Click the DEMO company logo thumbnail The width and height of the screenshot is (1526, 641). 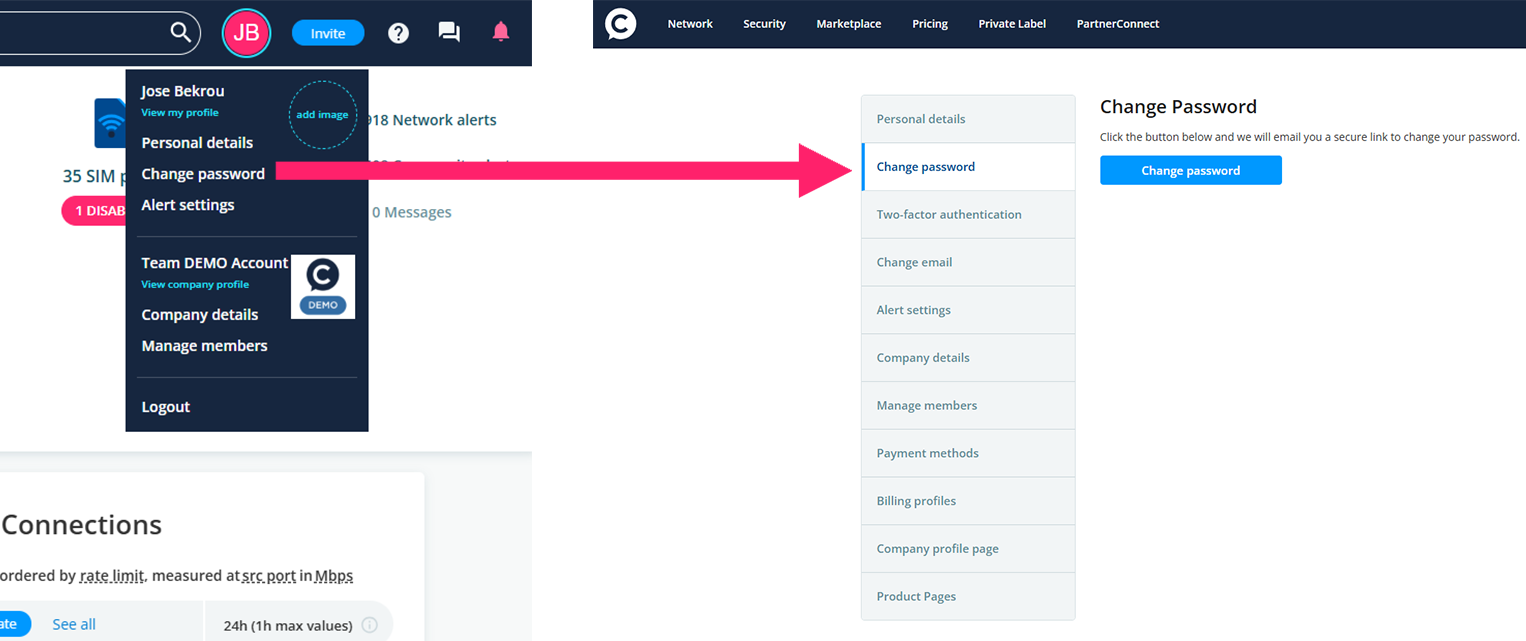click(x=323, y=287)
